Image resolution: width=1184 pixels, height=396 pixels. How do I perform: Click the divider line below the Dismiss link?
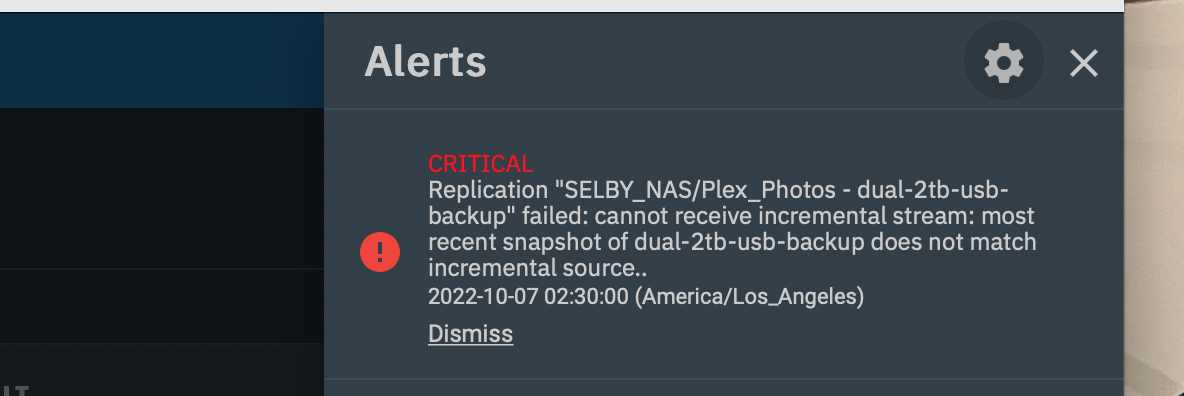723,379
